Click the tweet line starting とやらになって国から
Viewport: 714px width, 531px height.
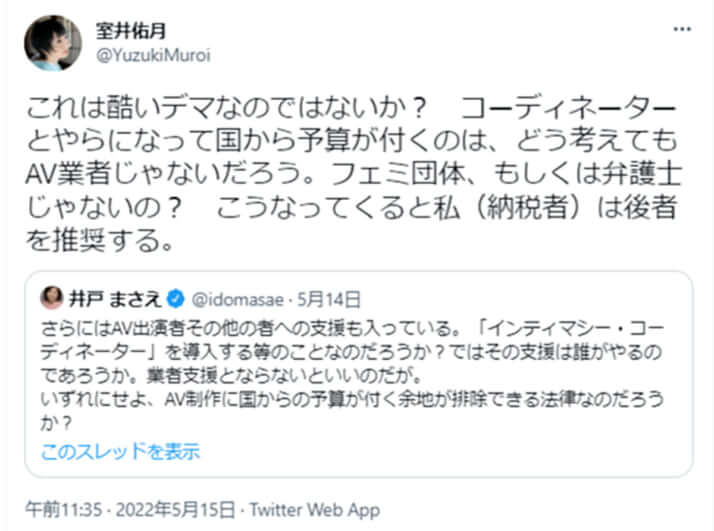pyautogui.click(x=350, y=142)
